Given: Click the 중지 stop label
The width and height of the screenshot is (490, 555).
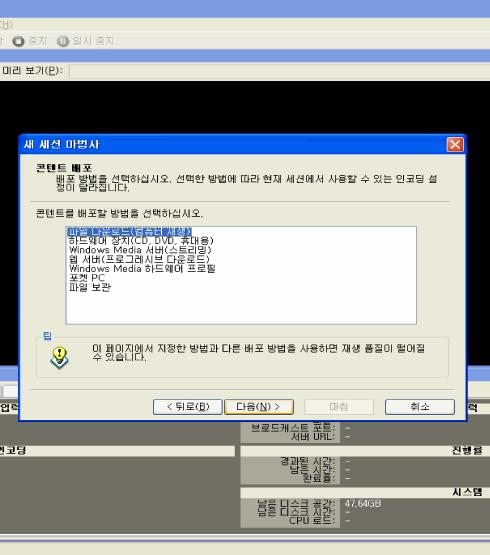Looking at the screenshot, I should pyautogui.click(x=38, y=41).
